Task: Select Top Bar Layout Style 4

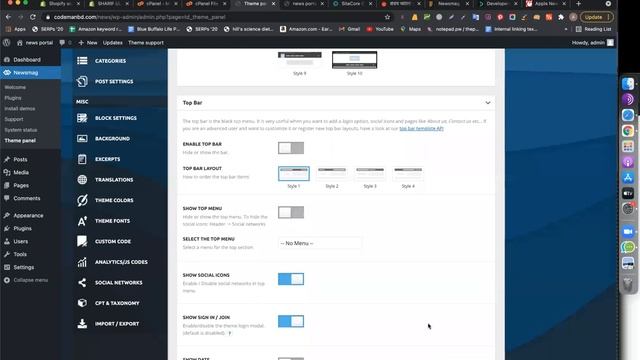Action: pos(408,173)
